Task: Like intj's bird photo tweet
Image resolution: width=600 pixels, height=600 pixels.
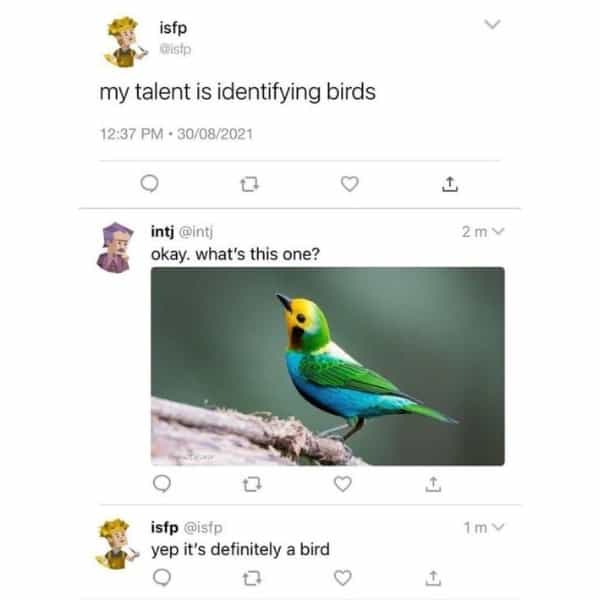Action: click(x=343, y=484)
